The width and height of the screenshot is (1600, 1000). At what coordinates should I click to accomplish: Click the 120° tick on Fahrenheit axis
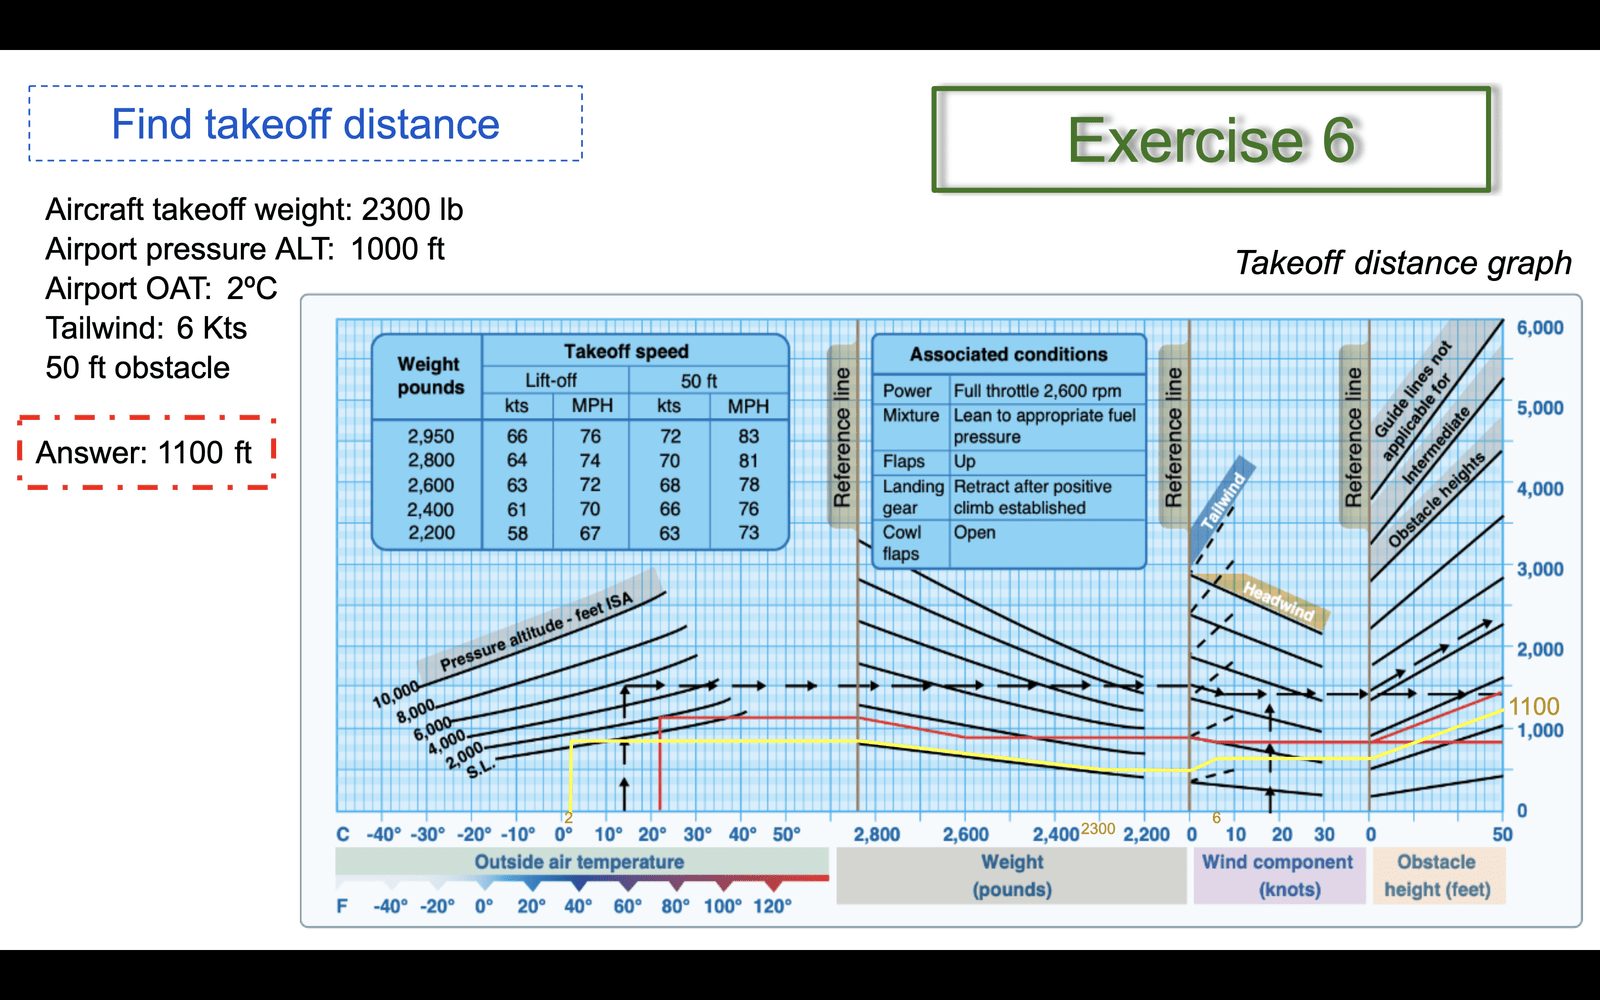pyautogui.click(x=772, y=906)
